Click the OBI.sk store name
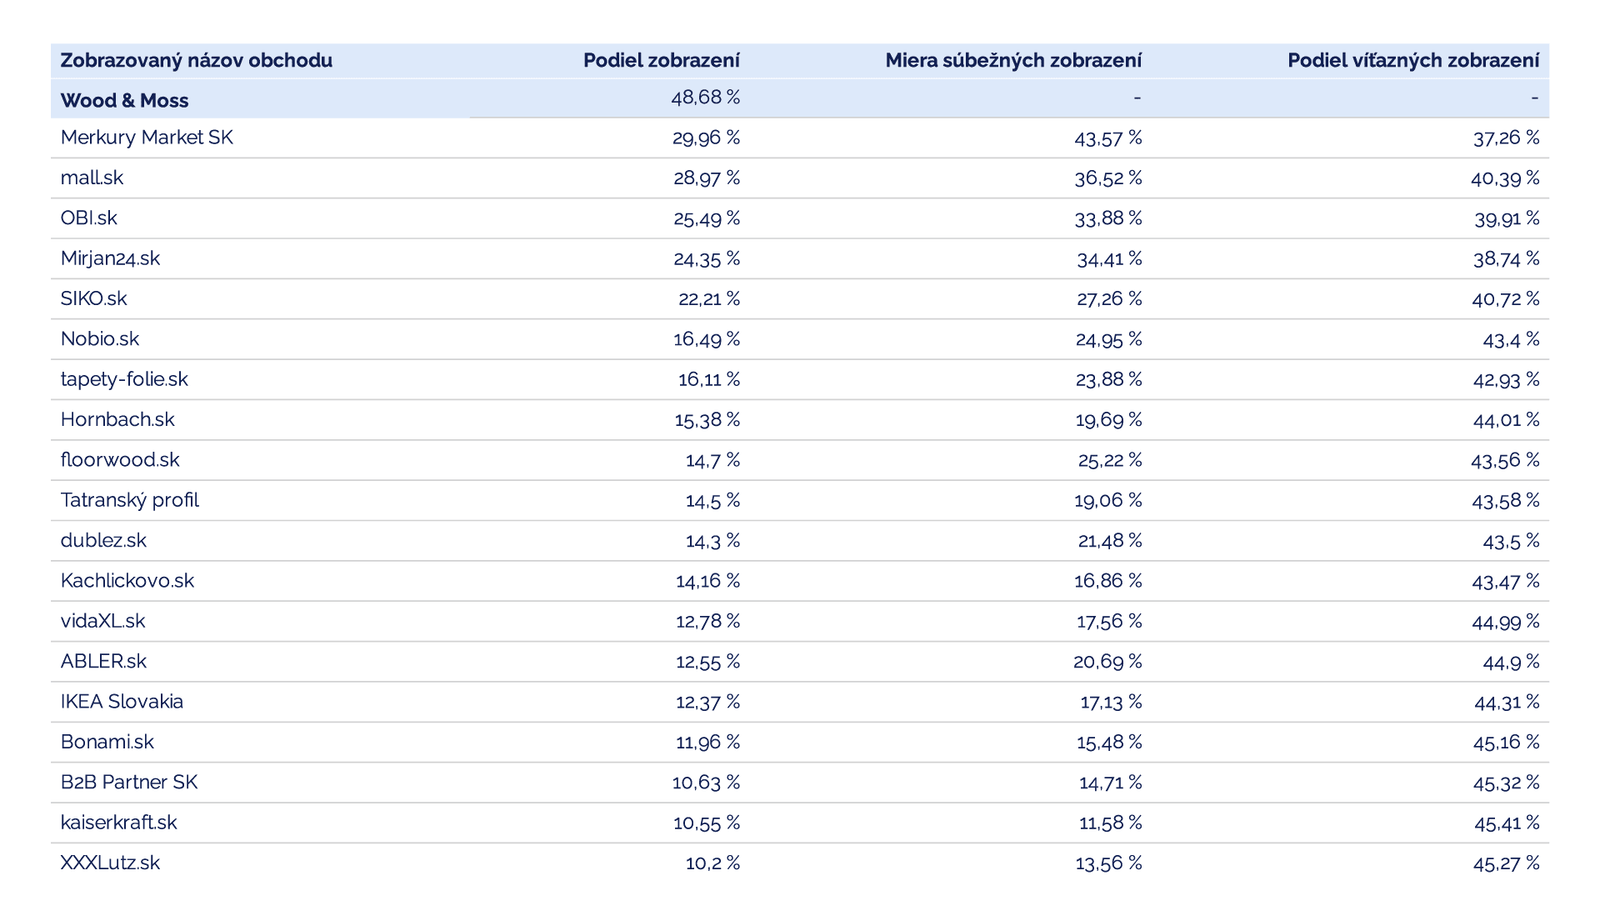Screen dimensions: 1600x911 coord(89,218)
